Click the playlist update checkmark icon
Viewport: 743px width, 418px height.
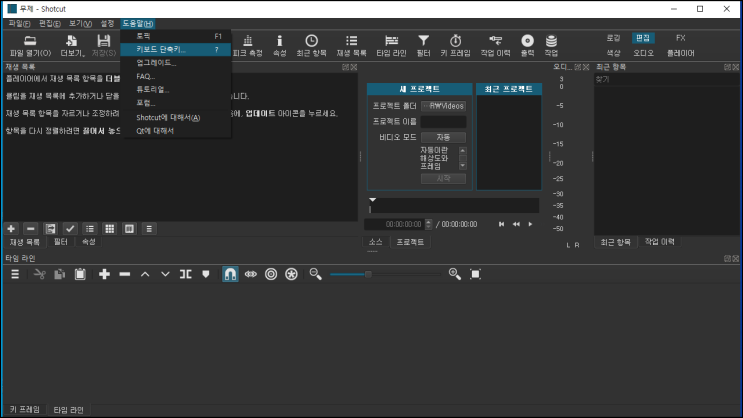point(70,229)
